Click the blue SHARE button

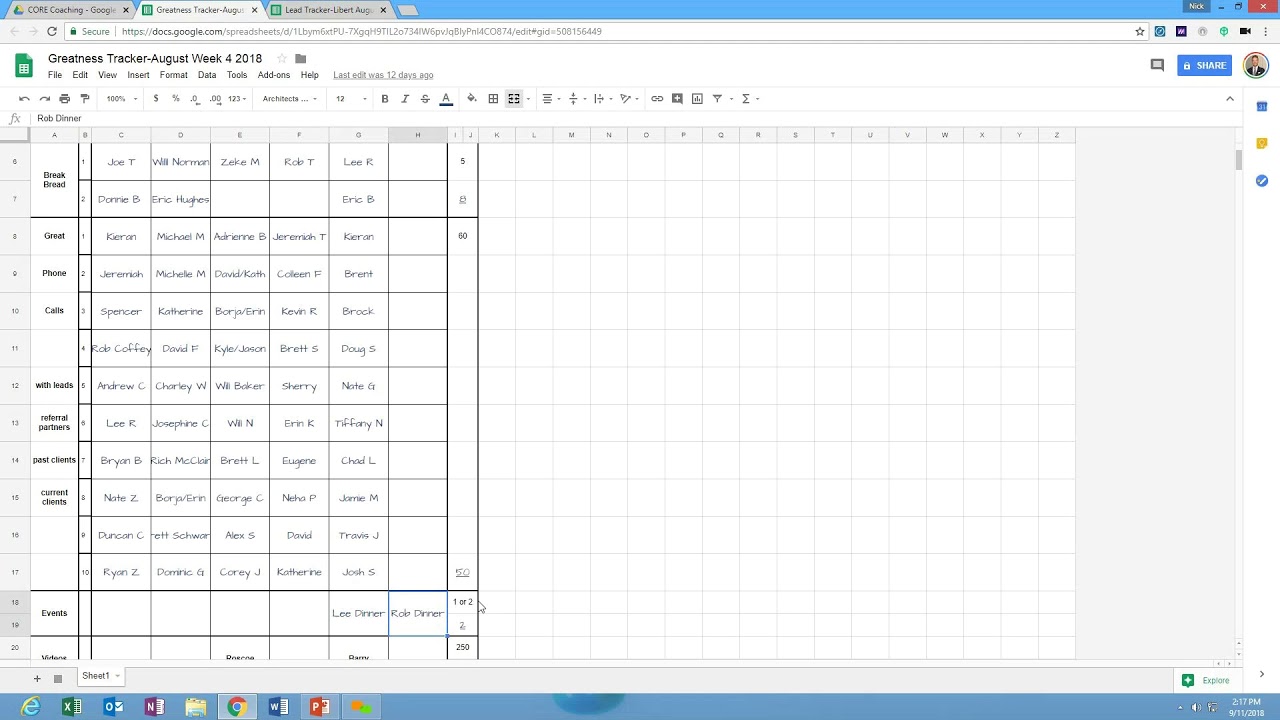pyautogui.click(x=1204, y=66)
